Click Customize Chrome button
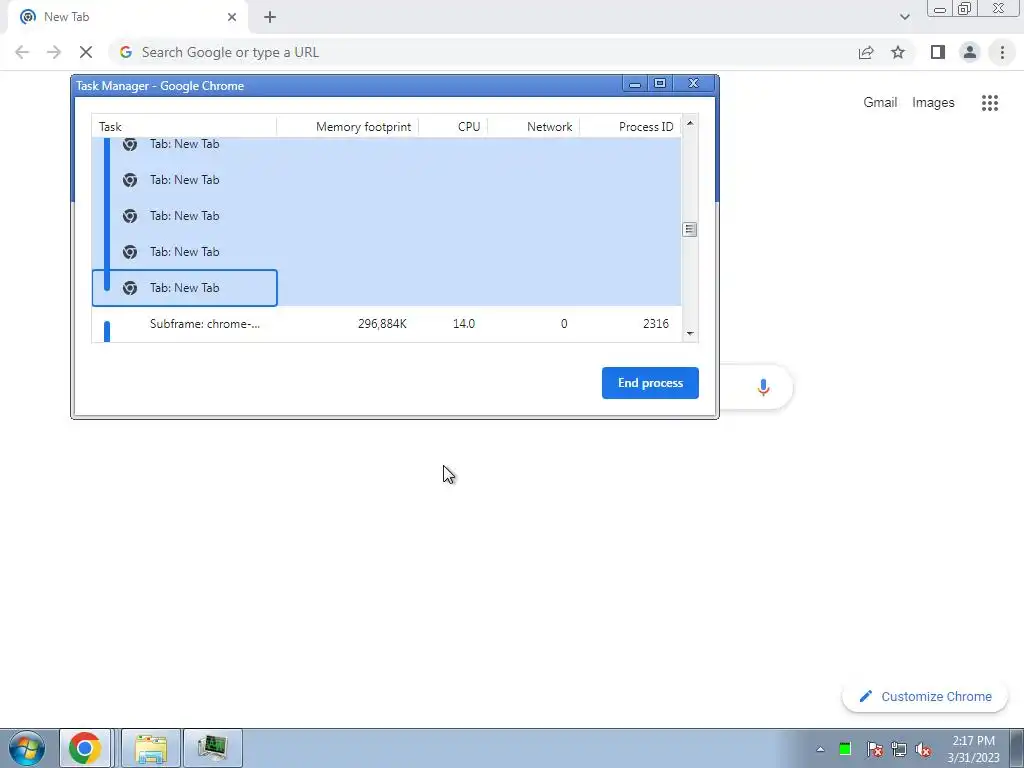Screen dimensions: 1024x768 [925, 696]
